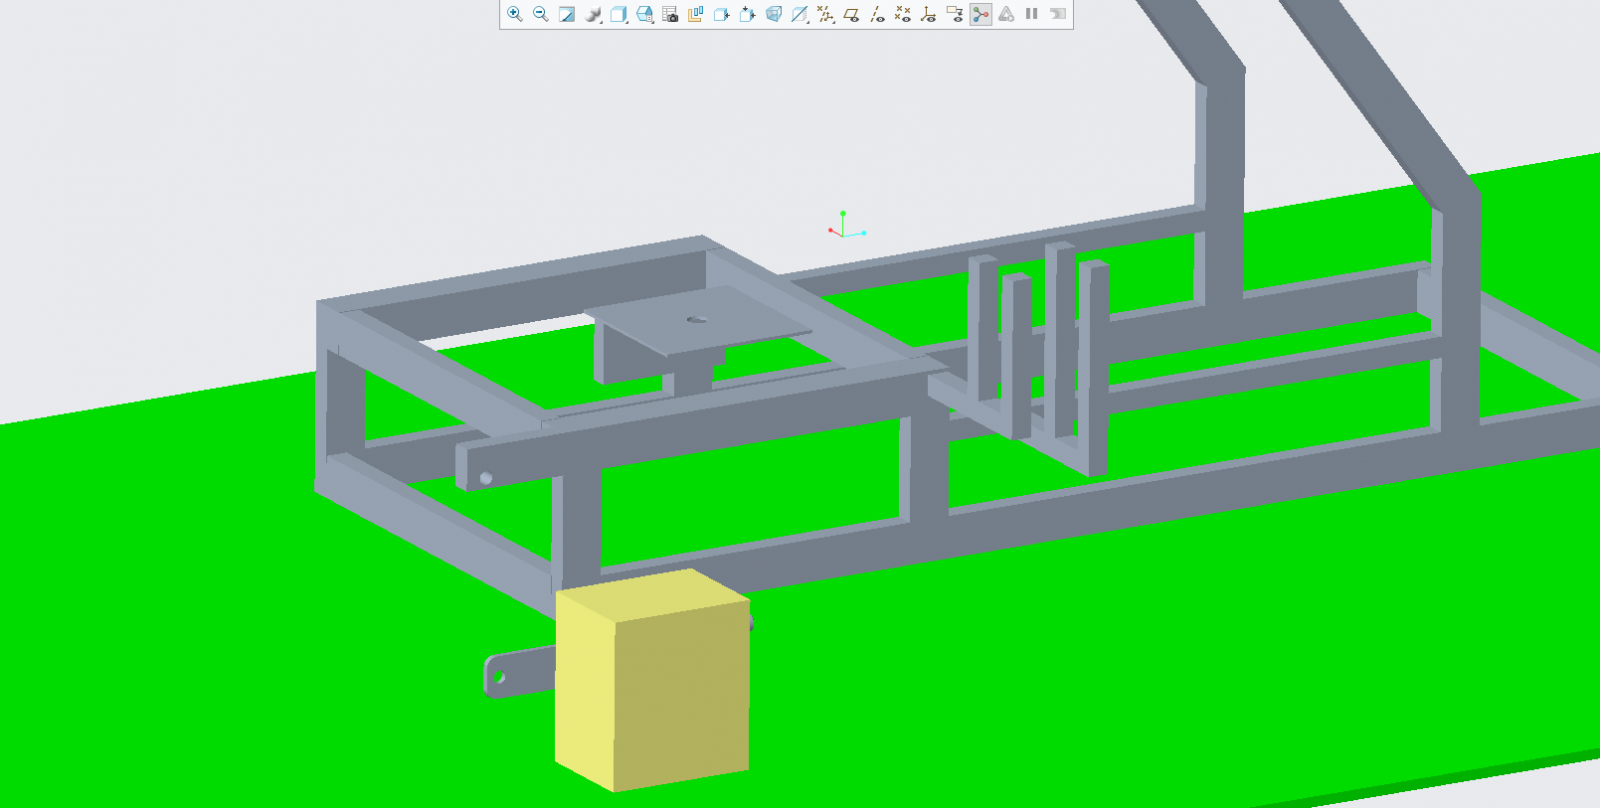Open the Saved Orientations list
The width and height of the screenshot is (1600, 808).
[x=645, y=14]
